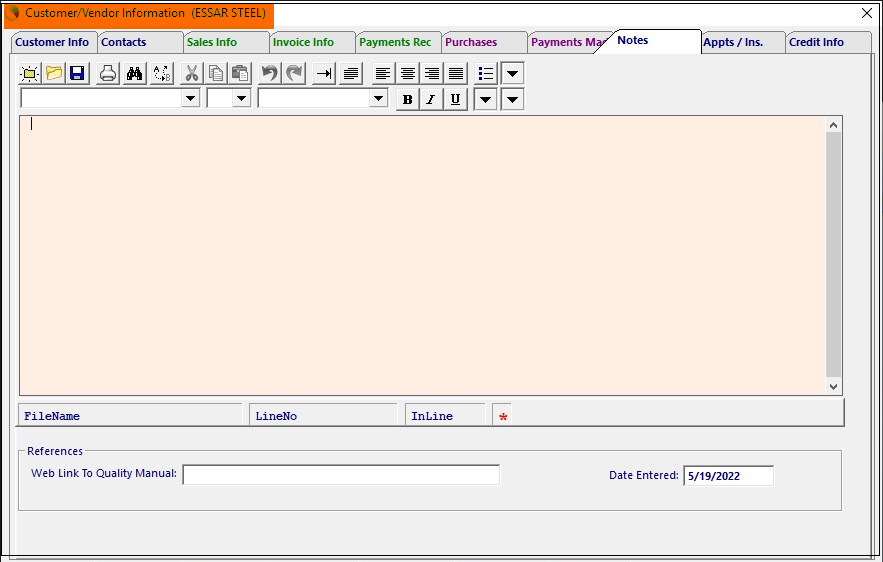Toggle bulleted list formatting
Image resolution: width=883 pixels, height=562 pixels.
pyautogui.click(x=485, y=73)
